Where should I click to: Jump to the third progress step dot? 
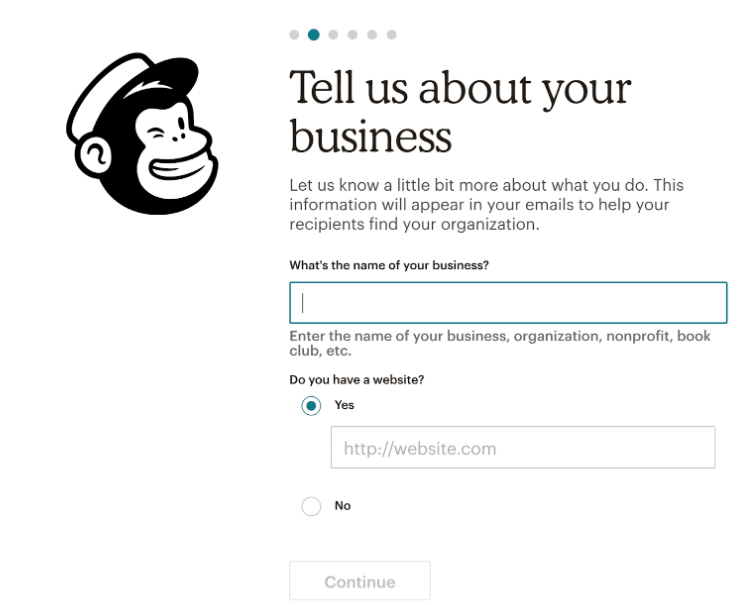click(333, 35)
